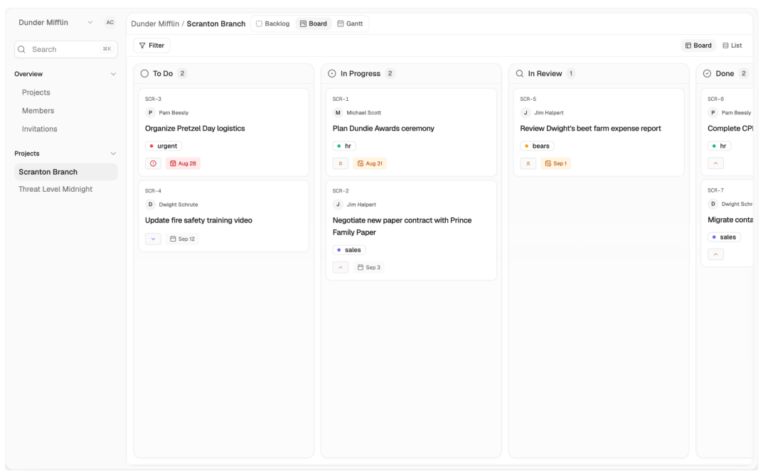Click Jim Halpert avatar on SCR-2
768x476 pixels.
coord(338,204)
